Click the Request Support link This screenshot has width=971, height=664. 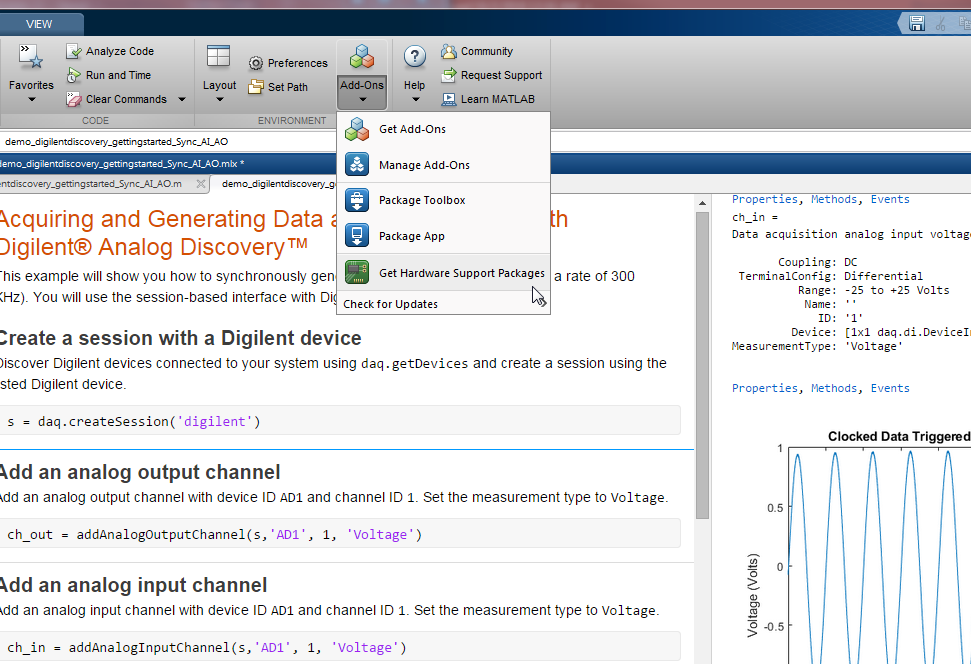coord(500,75)
